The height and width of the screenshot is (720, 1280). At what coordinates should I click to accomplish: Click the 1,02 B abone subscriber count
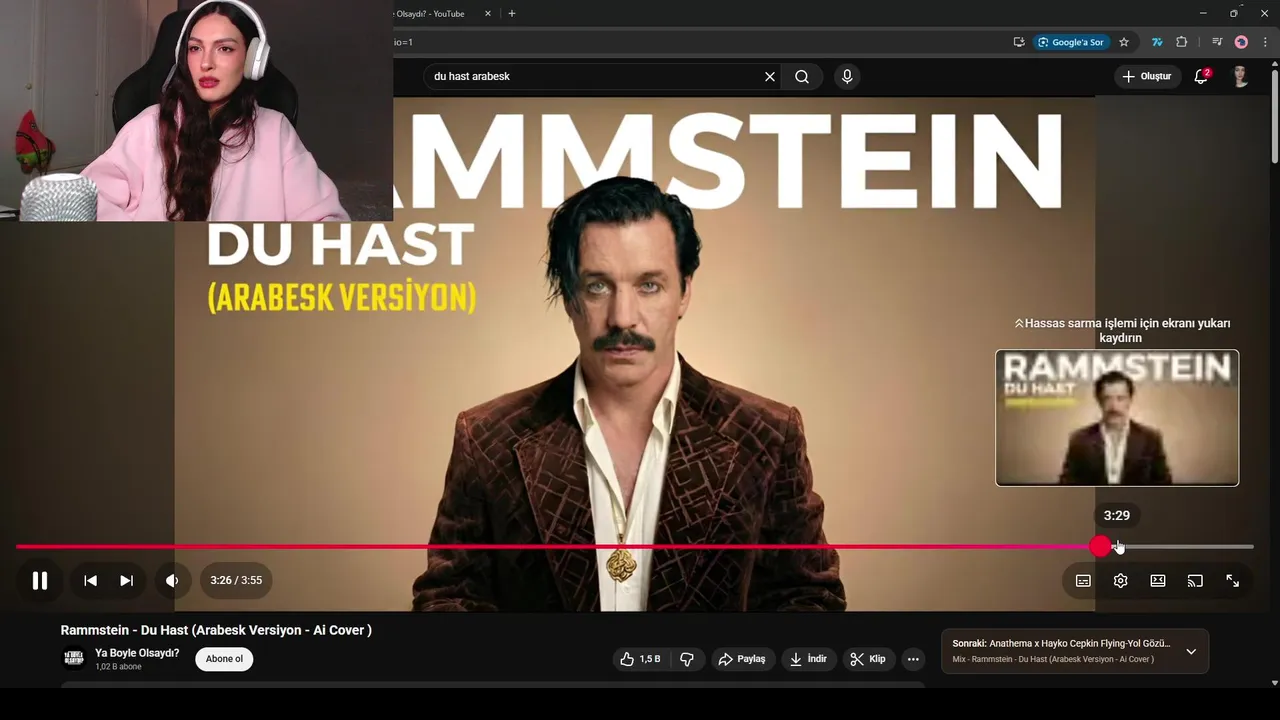(118, 667)
